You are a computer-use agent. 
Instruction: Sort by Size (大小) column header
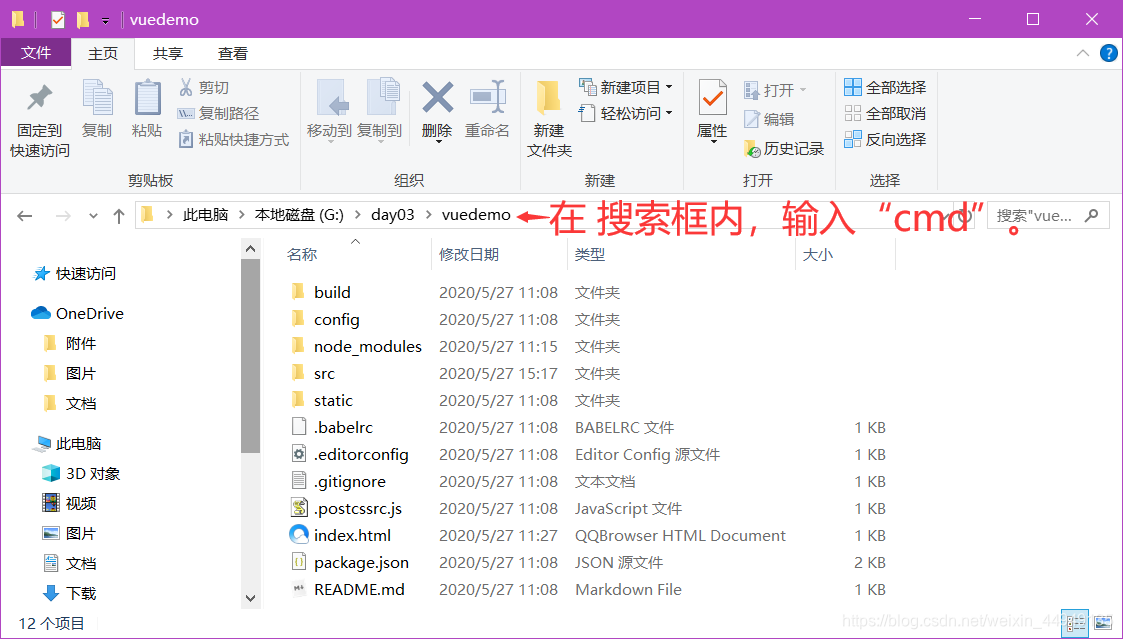818,254
